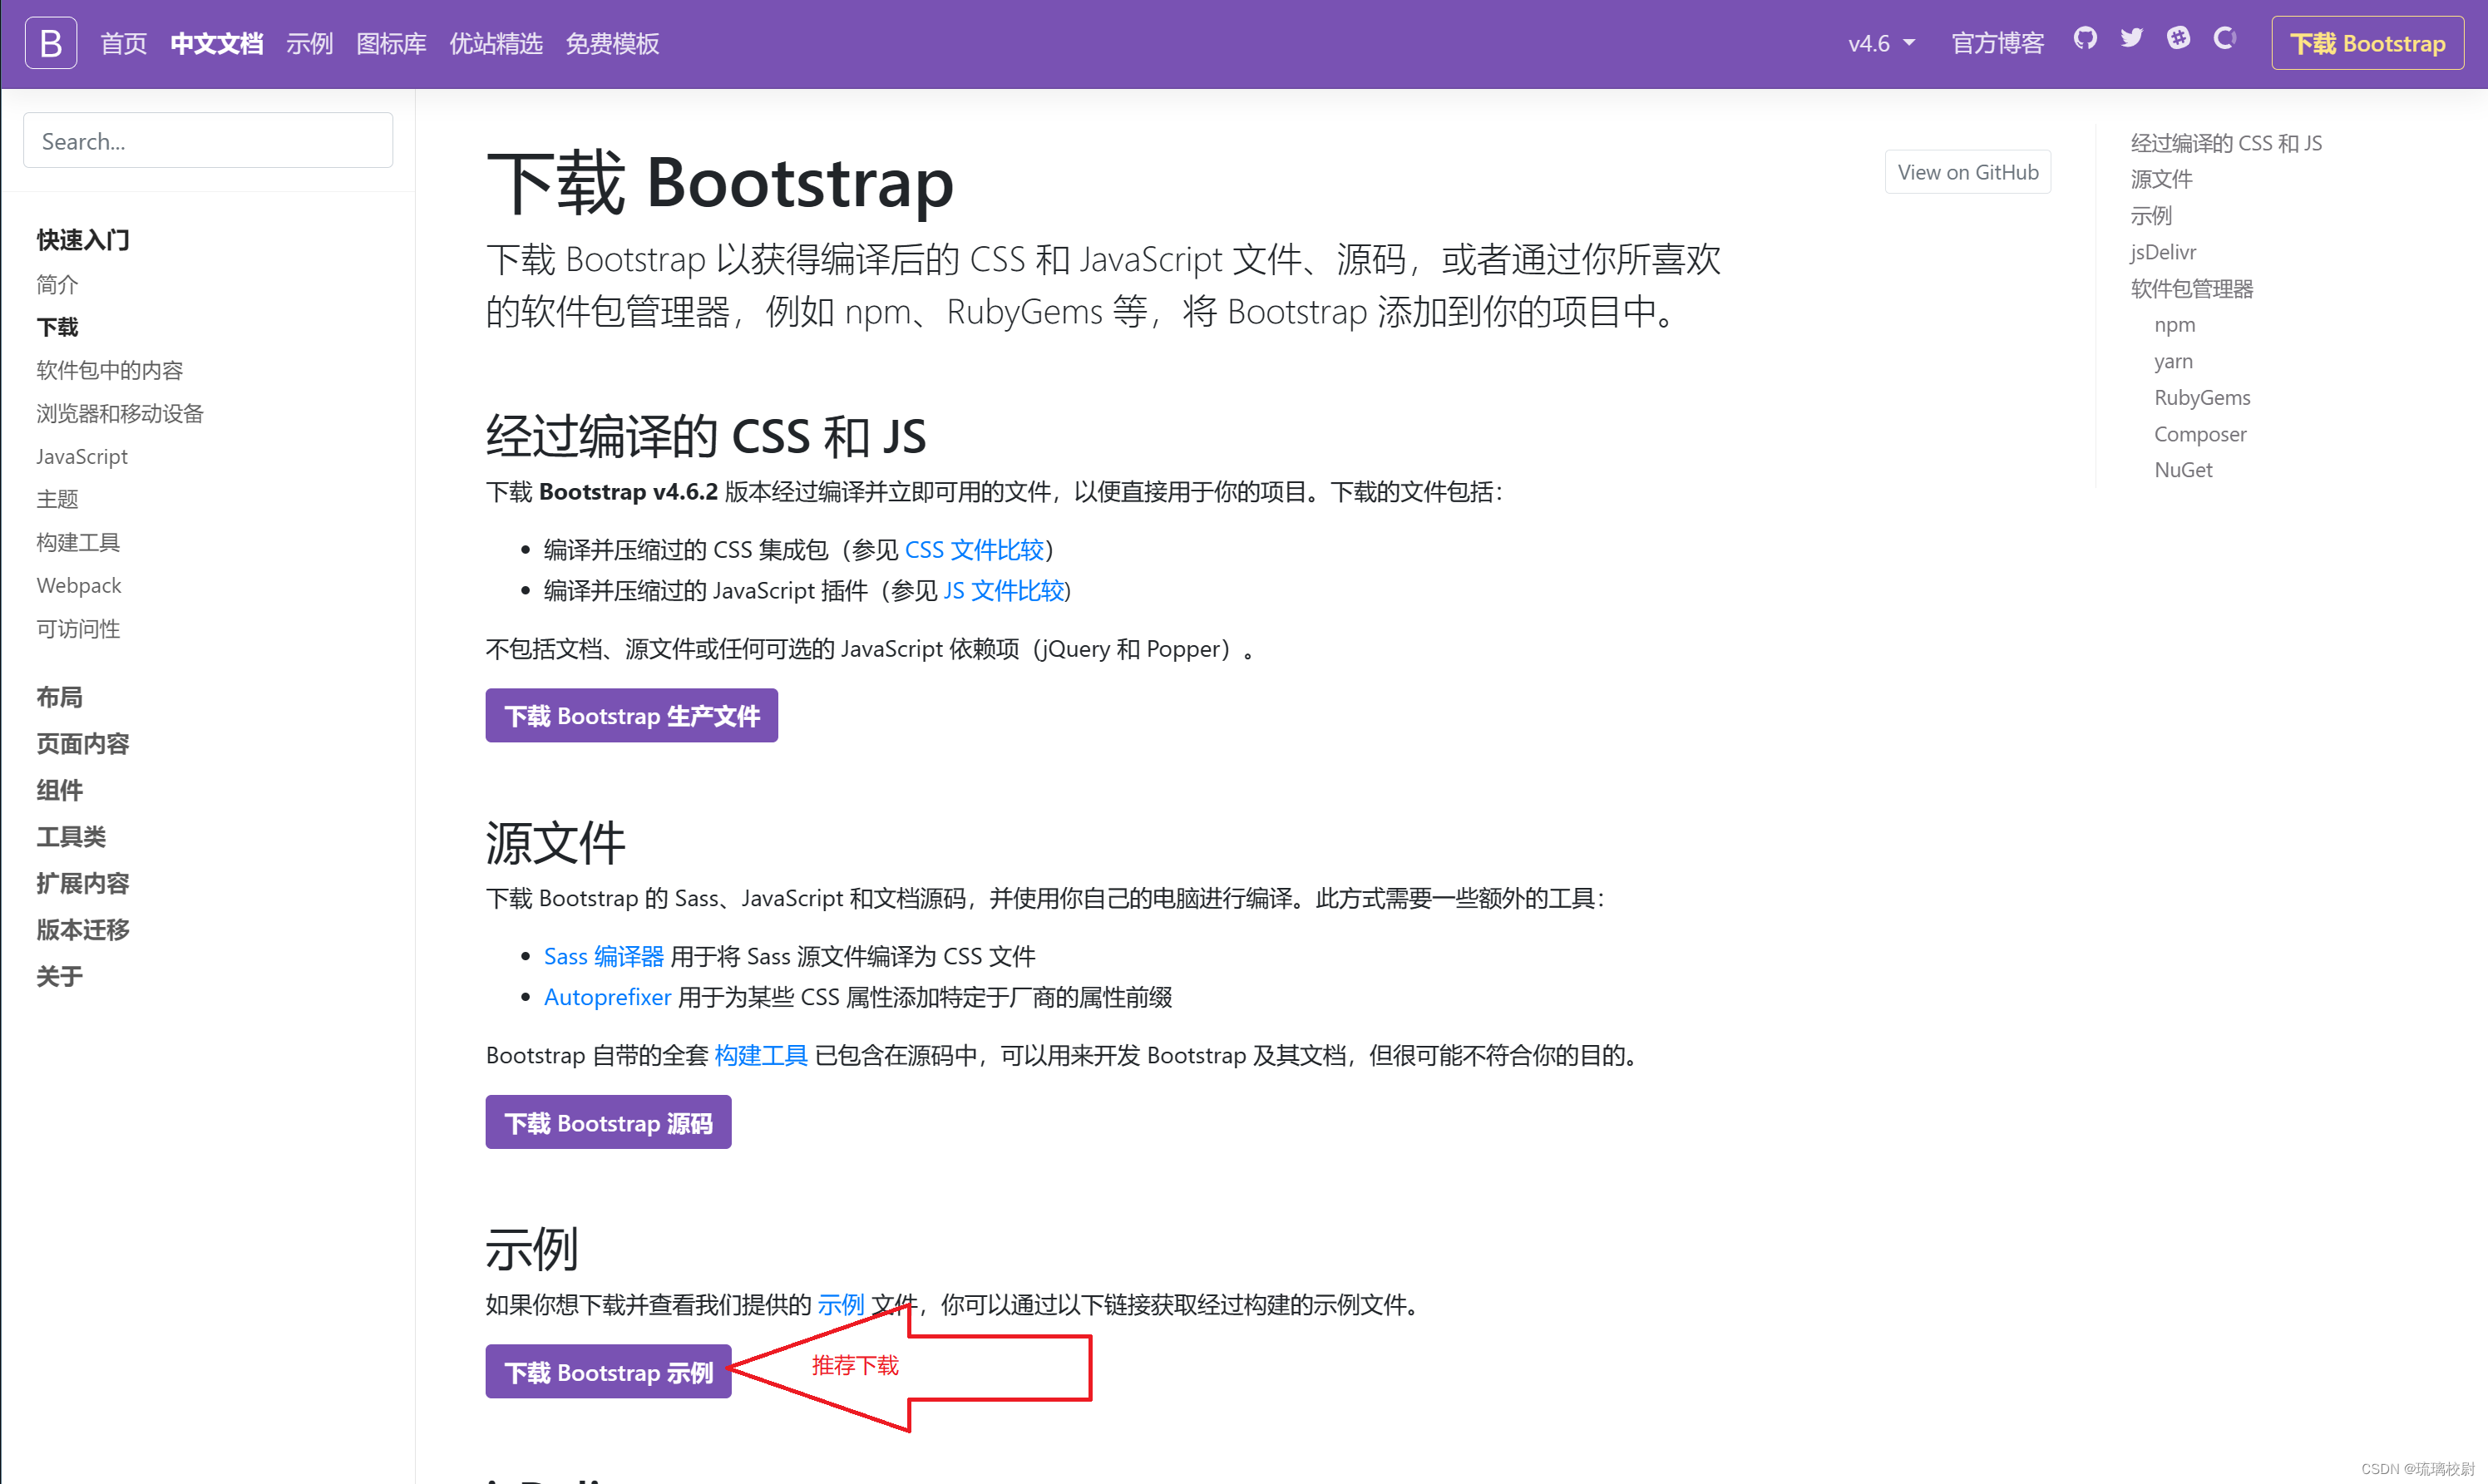
Task: Open the 图标库 navigation item
Action: click(391, 43)
